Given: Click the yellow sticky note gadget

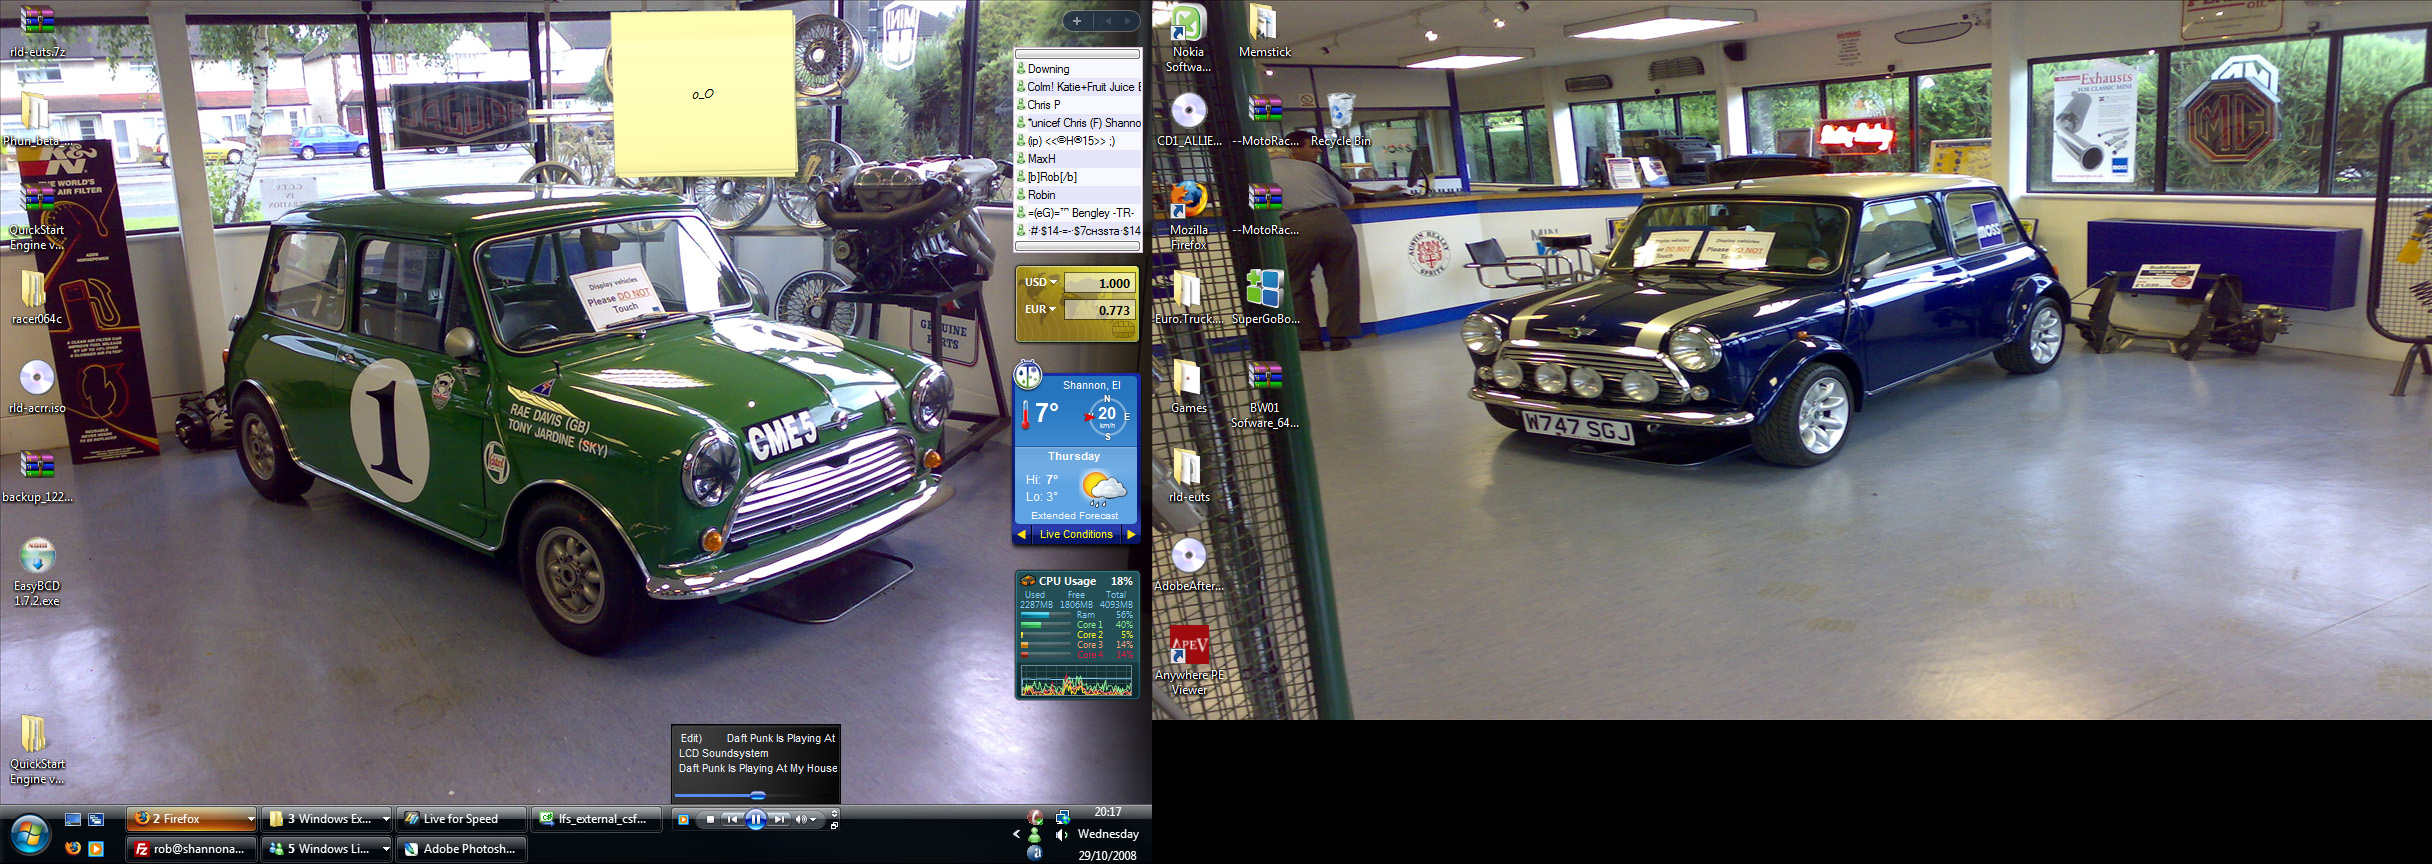Looking at the screenshot, I should tap(703, 94).
